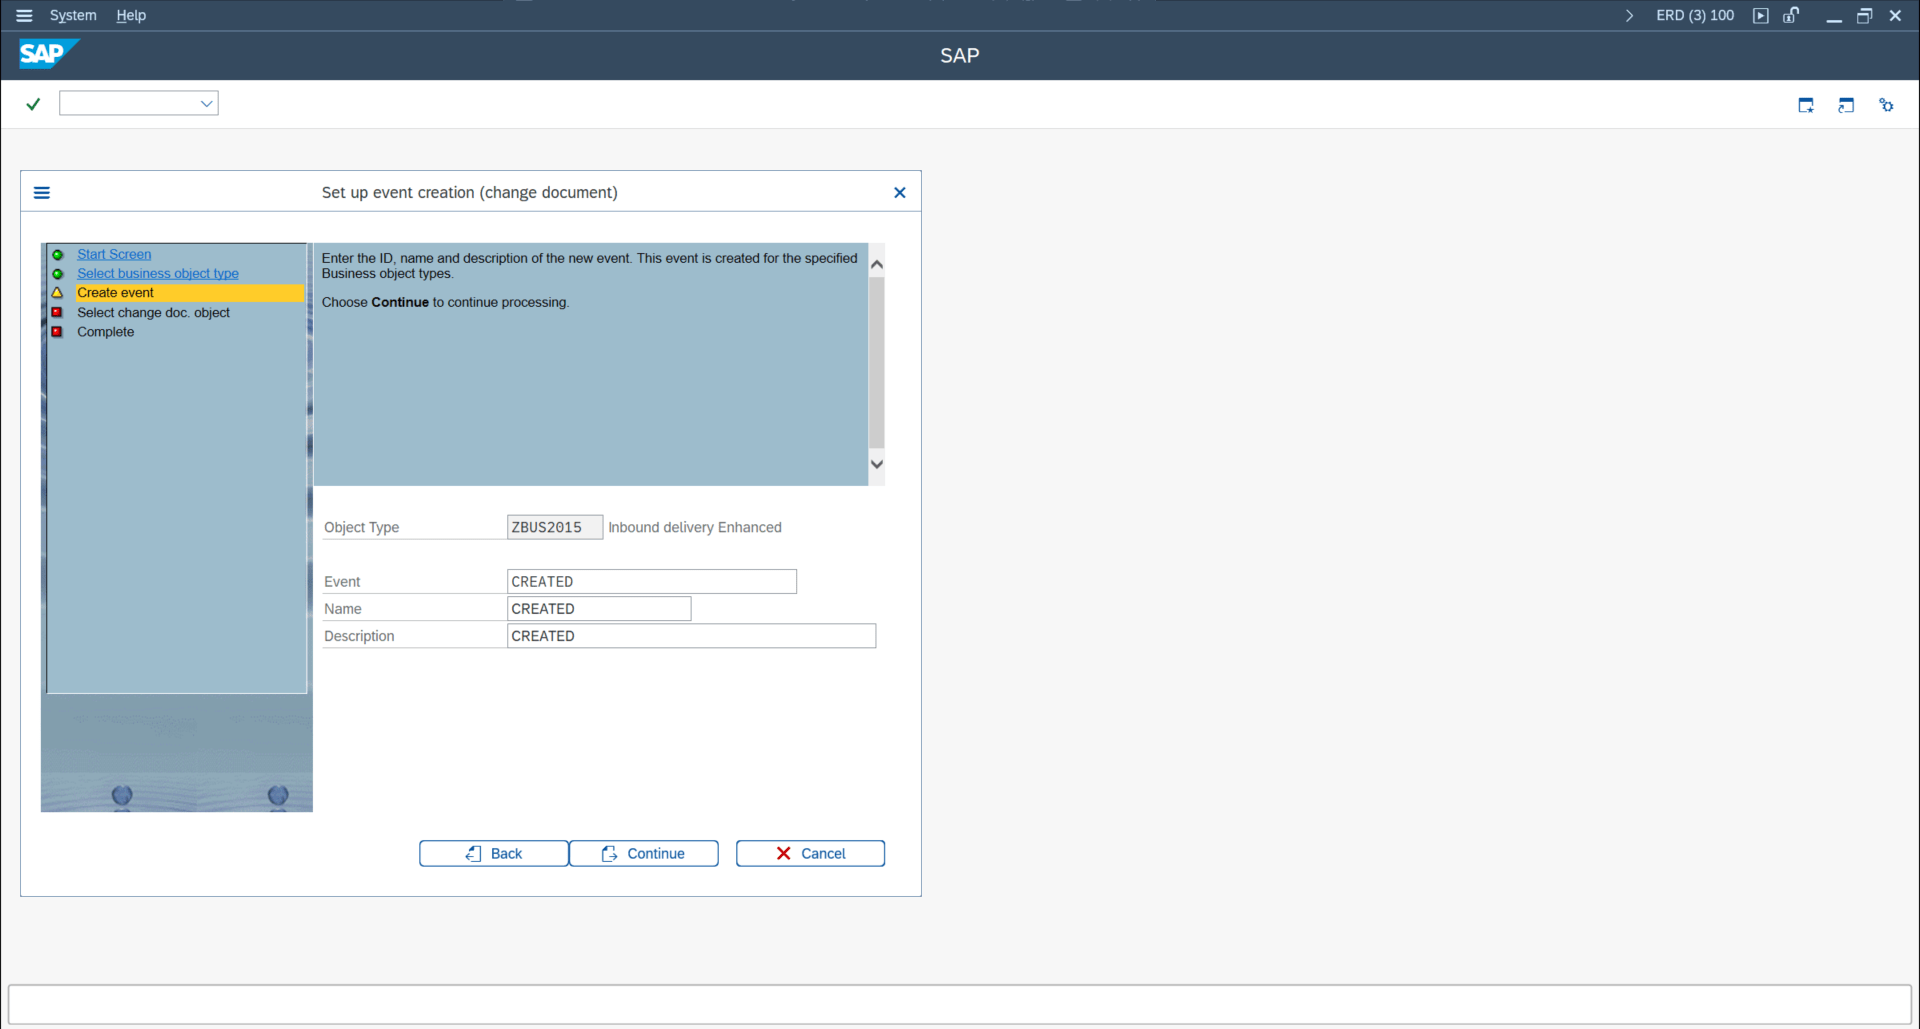Click the generate shortcut icon
The height and width of the screenshot is (1029, 1920).
pos(1846,105)
